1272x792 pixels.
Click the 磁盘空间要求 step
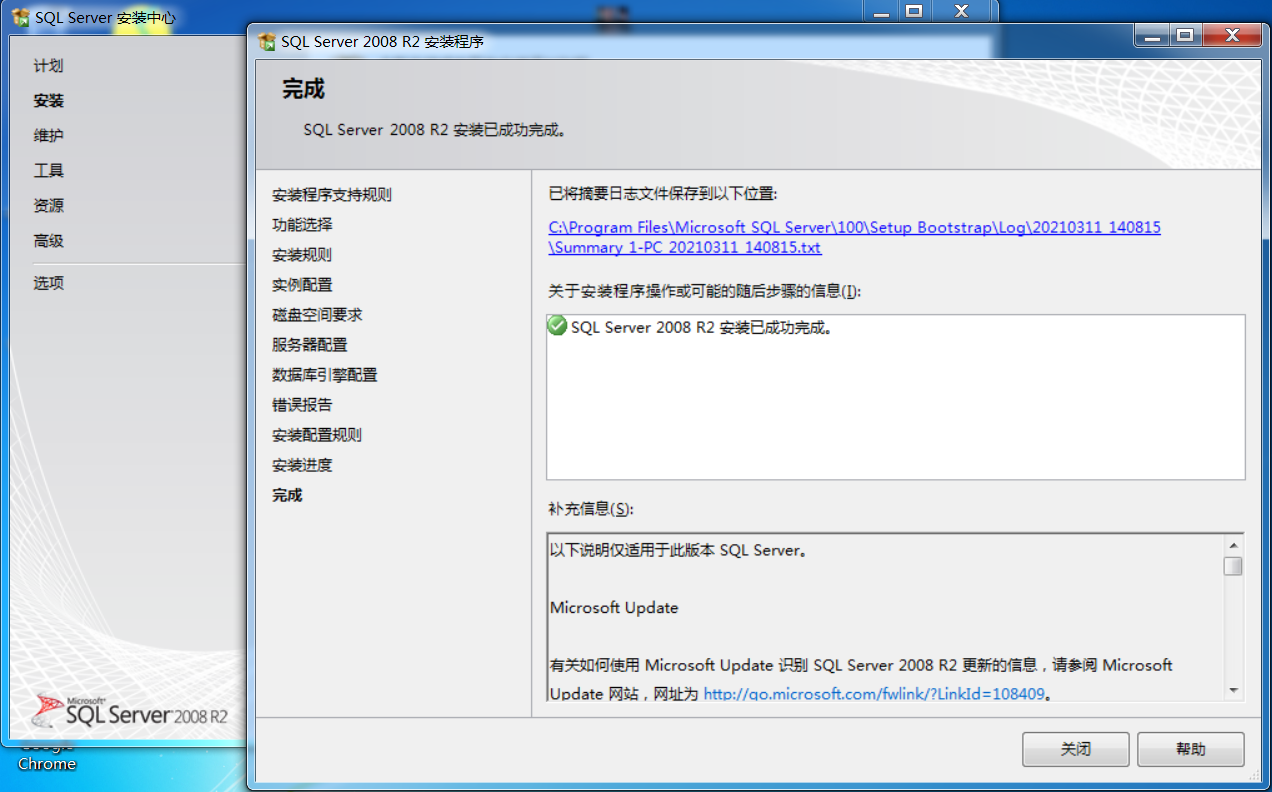click(x=317, y=315)
